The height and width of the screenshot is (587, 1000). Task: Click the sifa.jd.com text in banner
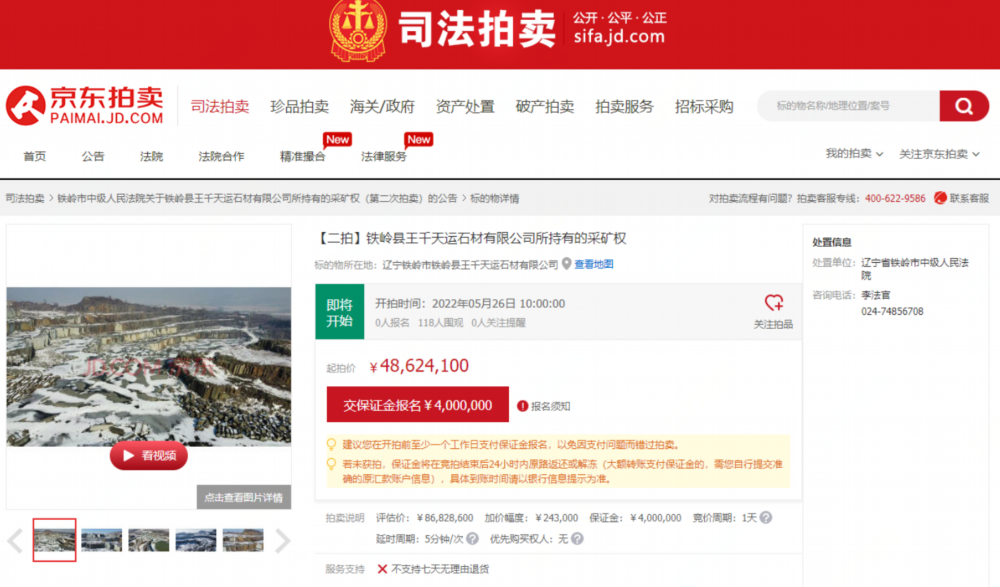[x=619, y=36]
